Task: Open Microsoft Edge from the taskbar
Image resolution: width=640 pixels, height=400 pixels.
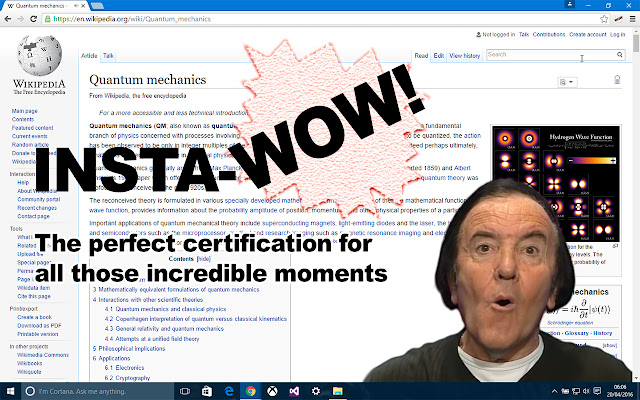Action: click(x=229, y=391)
